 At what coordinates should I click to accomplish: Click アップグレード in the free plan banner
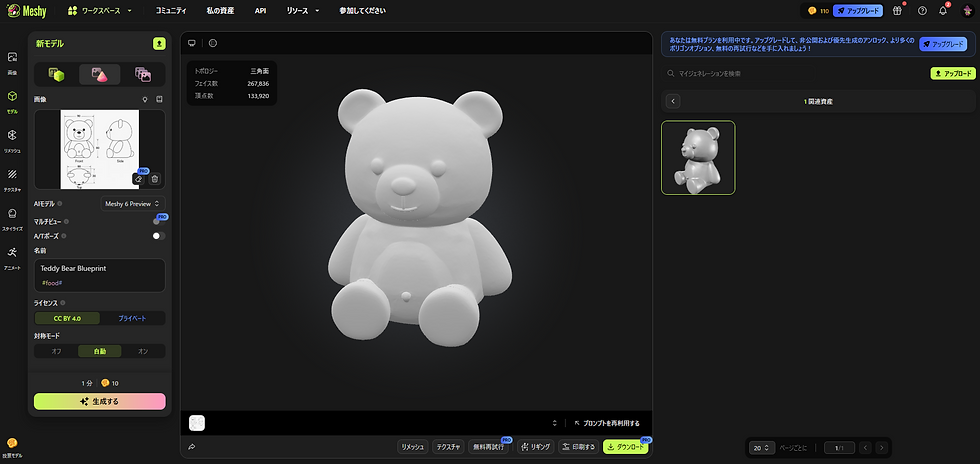pyautogui.click(x=942, y=44)
